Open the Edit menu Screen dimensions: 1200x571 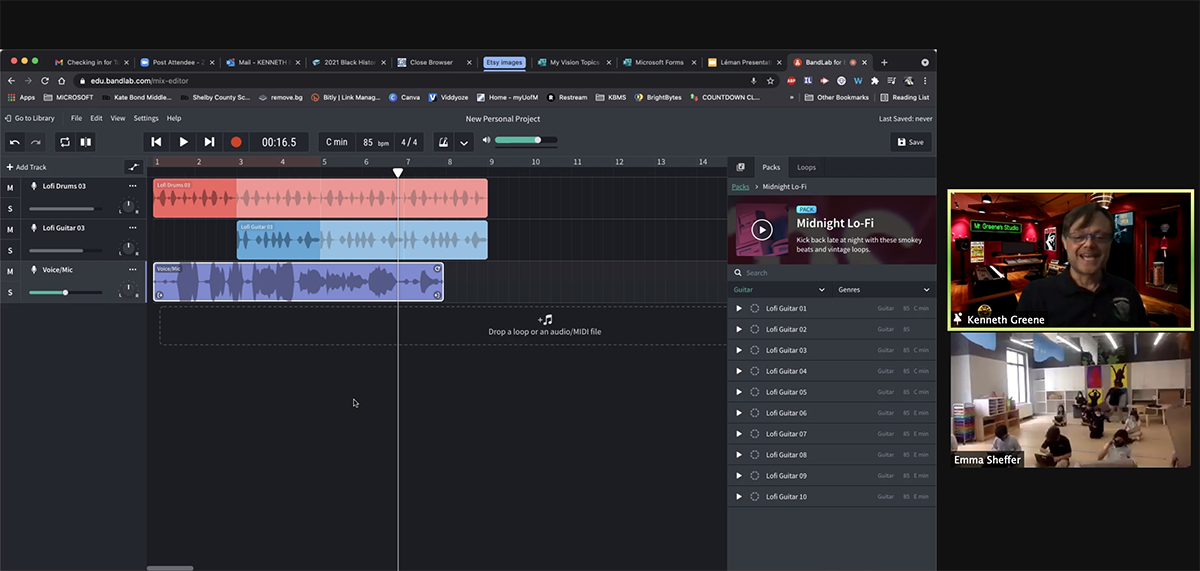point(96,118)
